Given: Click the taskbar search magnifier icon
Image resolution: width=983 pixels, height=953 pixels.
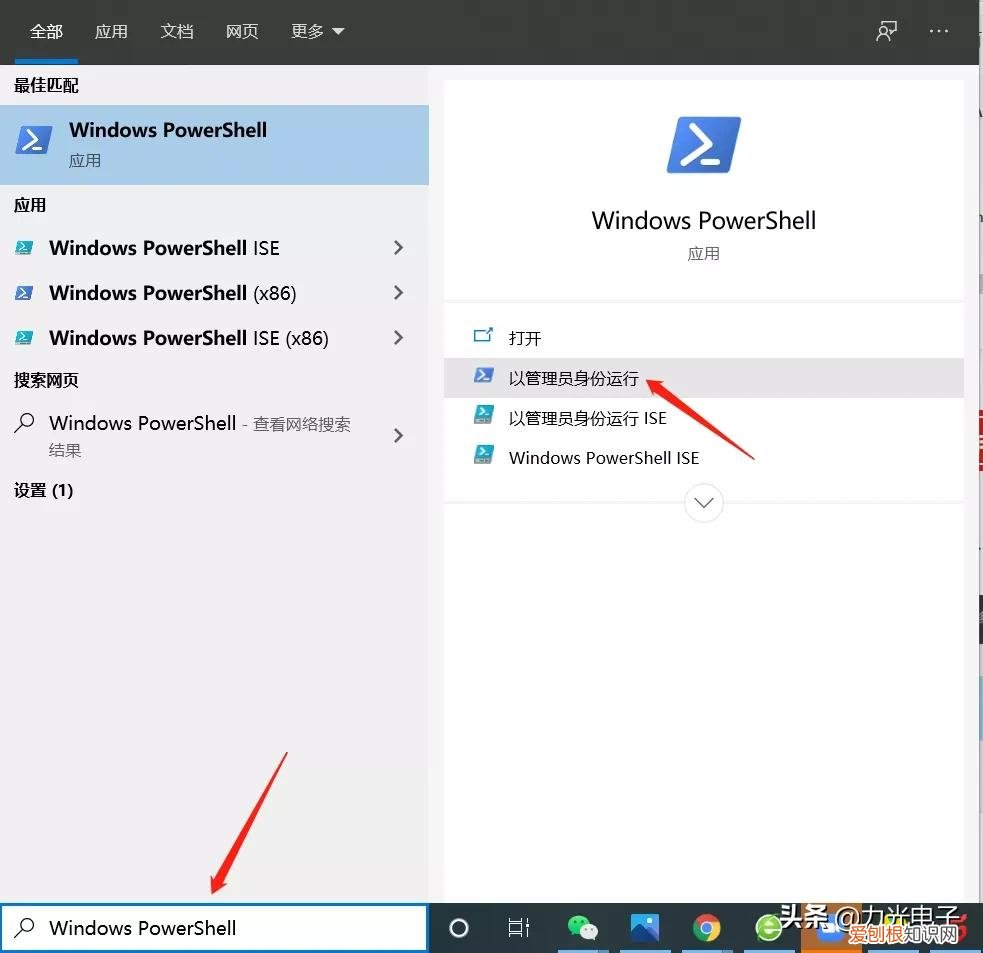Looking at the screenshot, I should click(24, 928).
